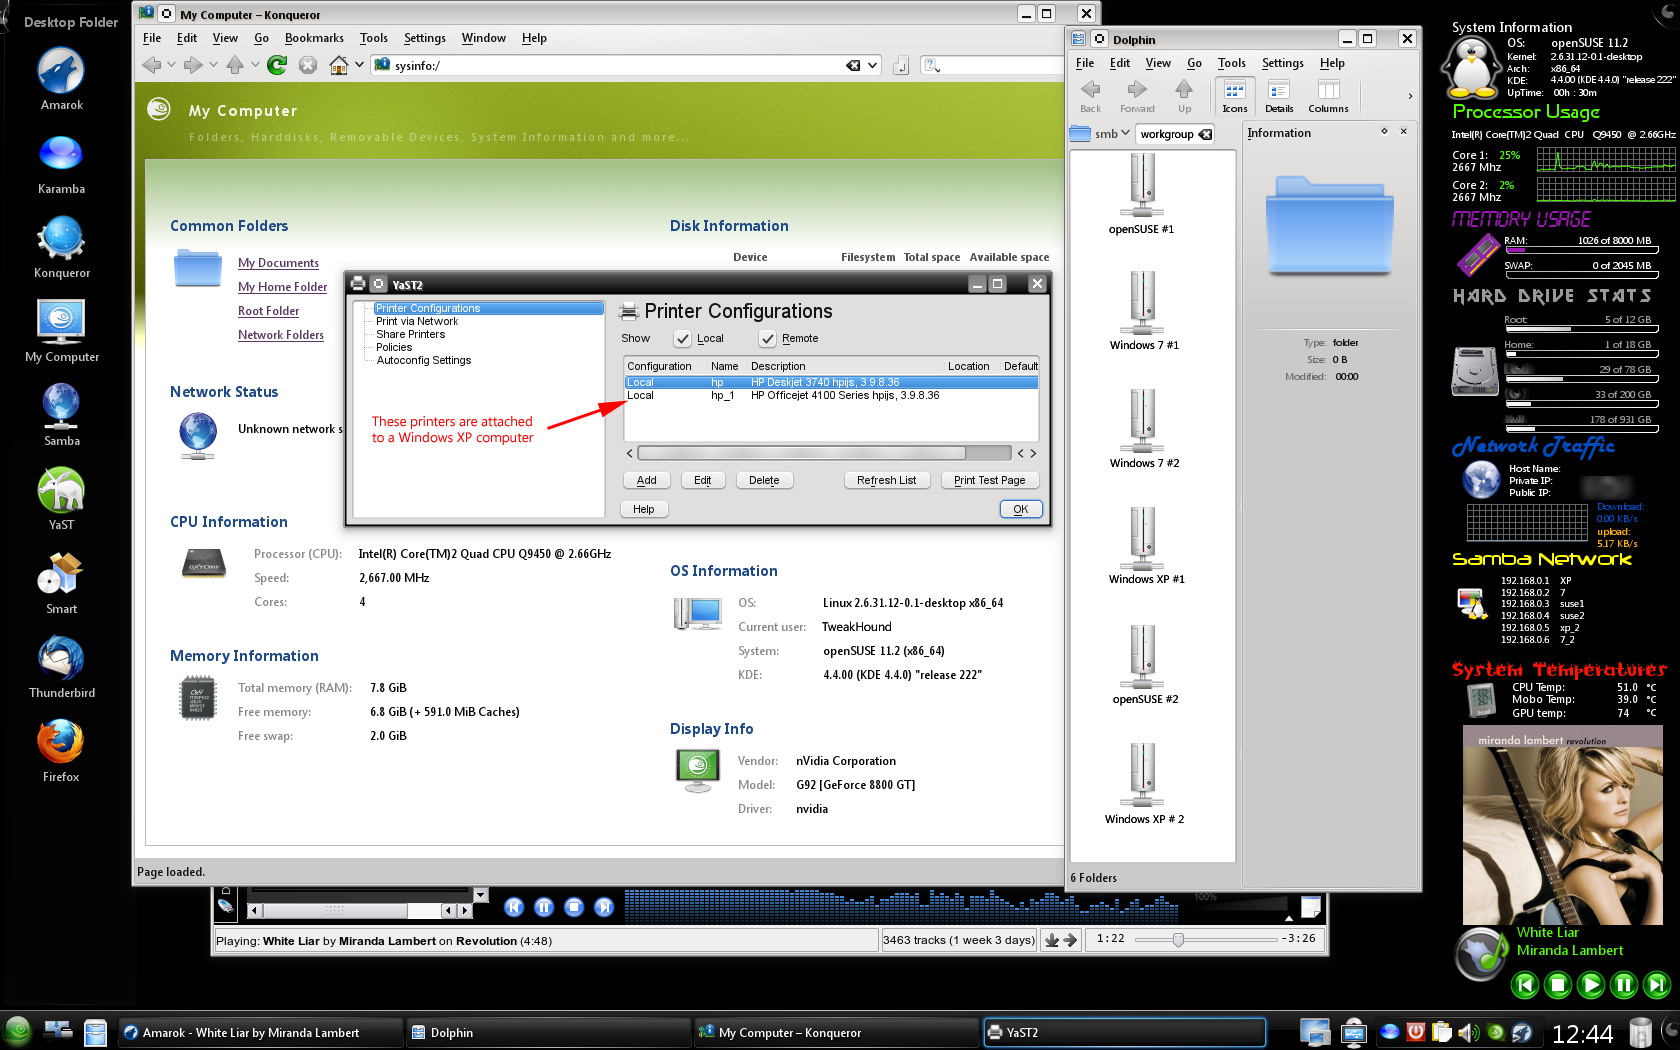Open Amarok playlist search dropdown

coord(481,895)
